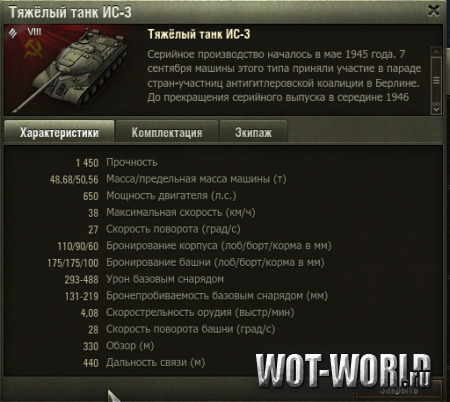Click the ИС-3 tank thumbnail image
450x402 pixels.
point(72,71)
